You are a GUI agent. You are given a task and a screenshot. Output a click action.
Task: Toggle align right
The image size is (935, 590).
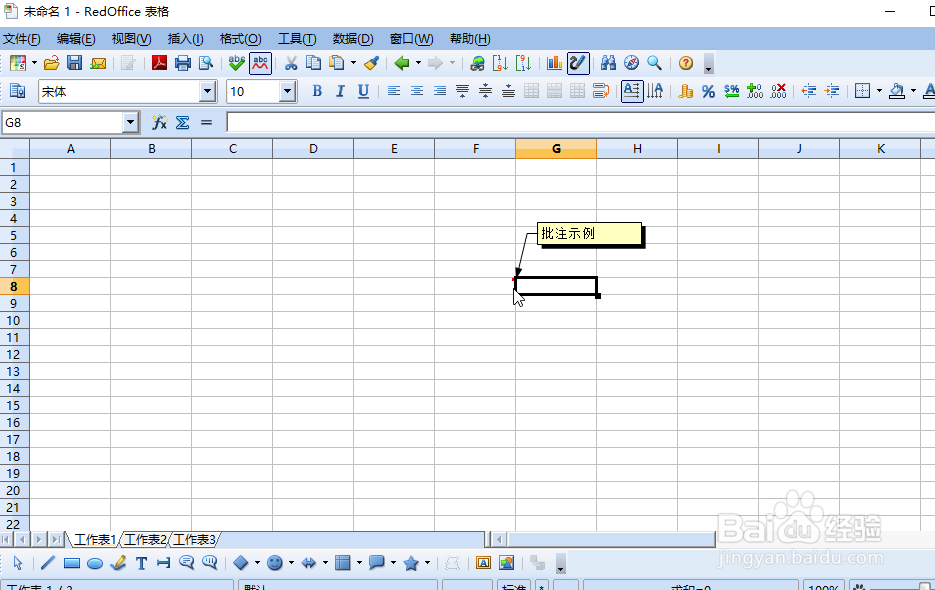coord(439,91)
